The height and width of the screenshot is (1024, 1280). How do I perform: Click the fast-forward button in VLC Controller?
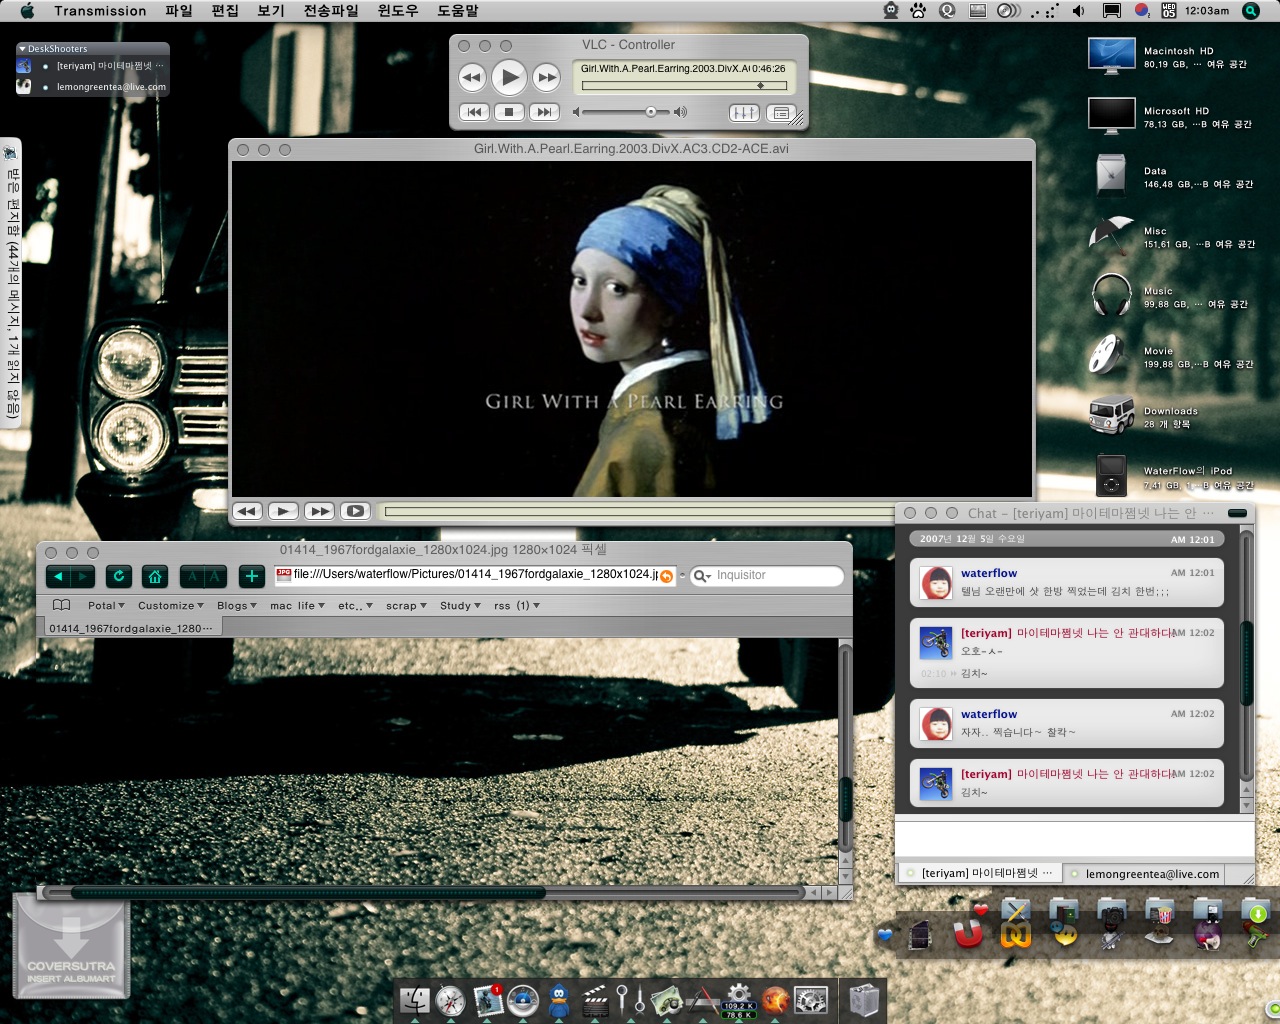[546, 77]
